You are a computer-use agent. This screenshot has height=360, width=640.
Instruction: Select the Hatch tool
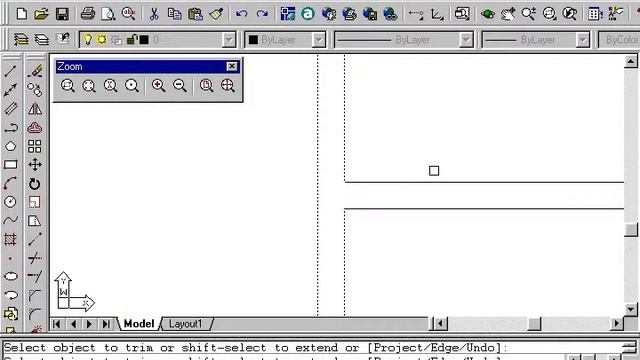(11, 239)
